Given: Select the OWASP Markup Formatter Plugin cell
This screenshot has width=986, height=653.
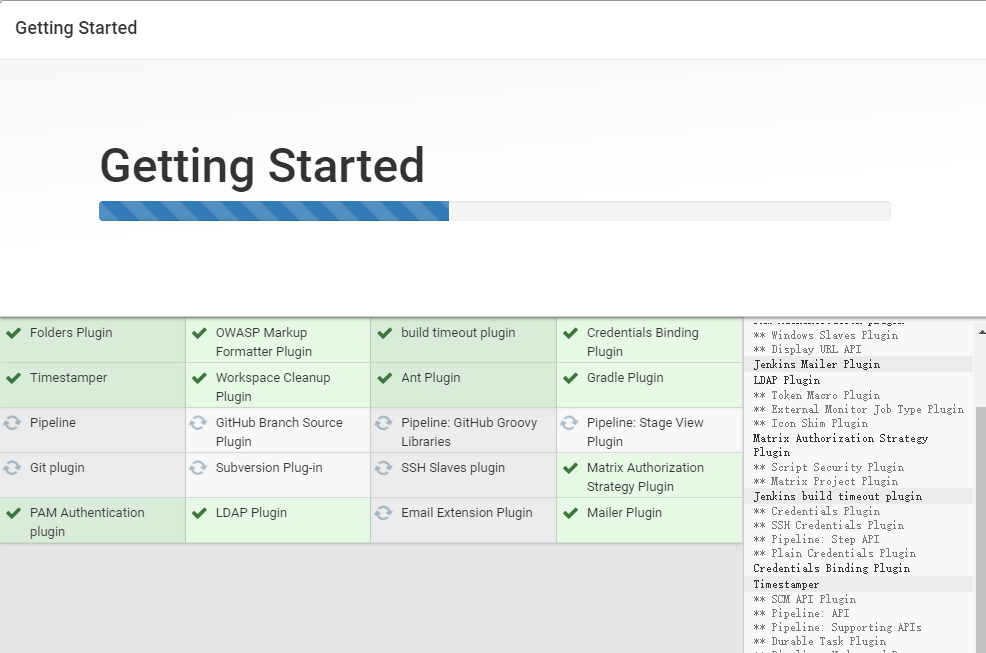Looking at the screenshot, I should (278, 340).
